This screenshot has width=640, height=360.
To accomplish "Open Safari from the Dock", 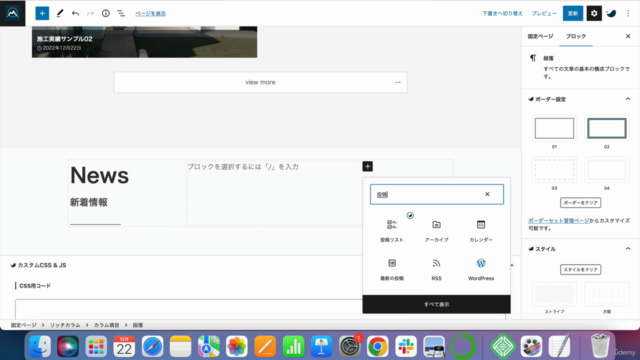I will (x=152, y=346).
